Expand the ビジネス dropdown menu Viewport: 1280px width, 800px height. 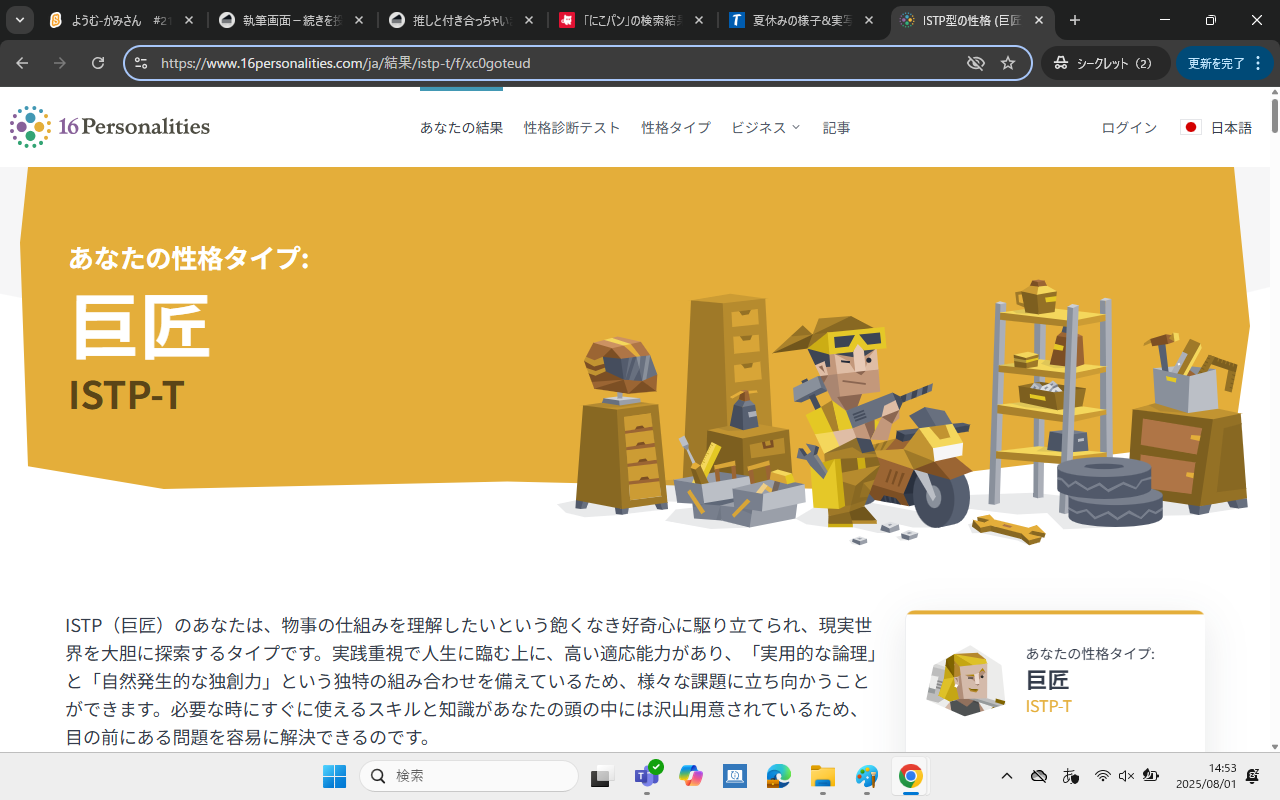pos(766,127)
